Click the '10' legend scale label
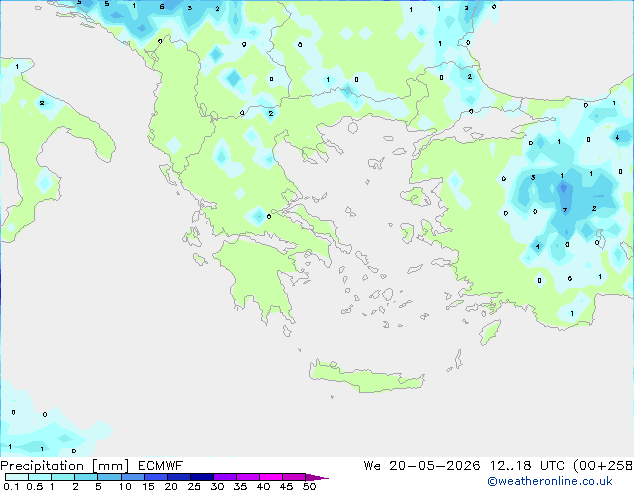Viewport: 634px width, 490px height. click(125, 486)
